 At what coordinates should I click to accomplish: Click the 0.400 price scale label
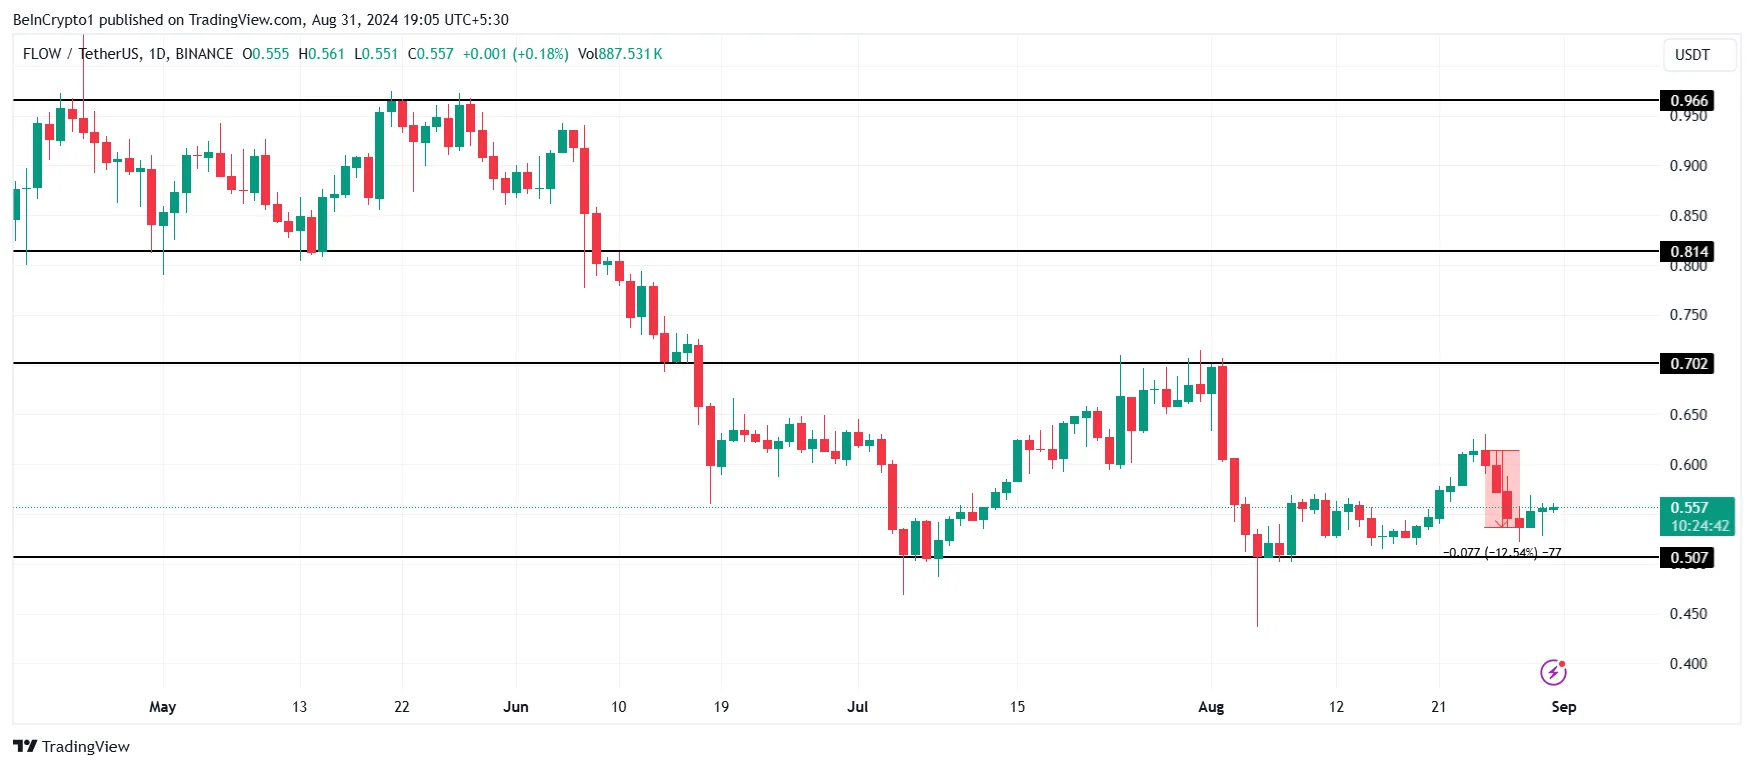click(1688, 664)
